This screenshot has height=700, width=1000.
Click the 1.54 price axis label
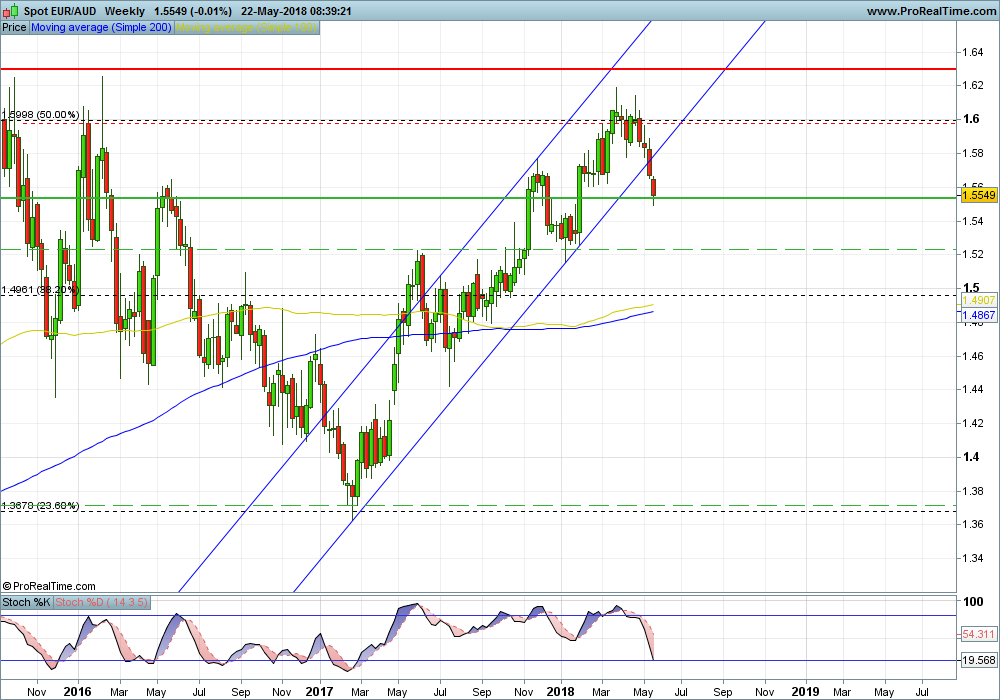973,221
